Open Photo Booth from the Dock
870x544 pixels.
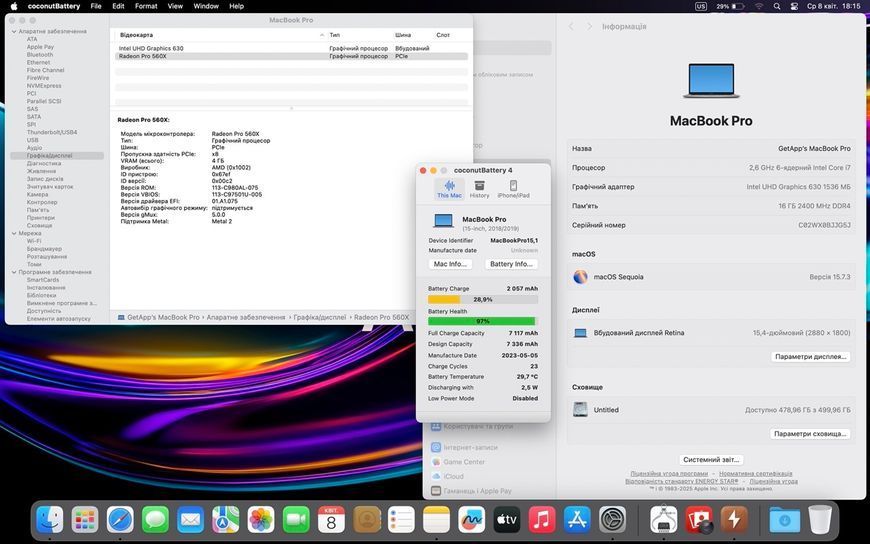(699, 520)
